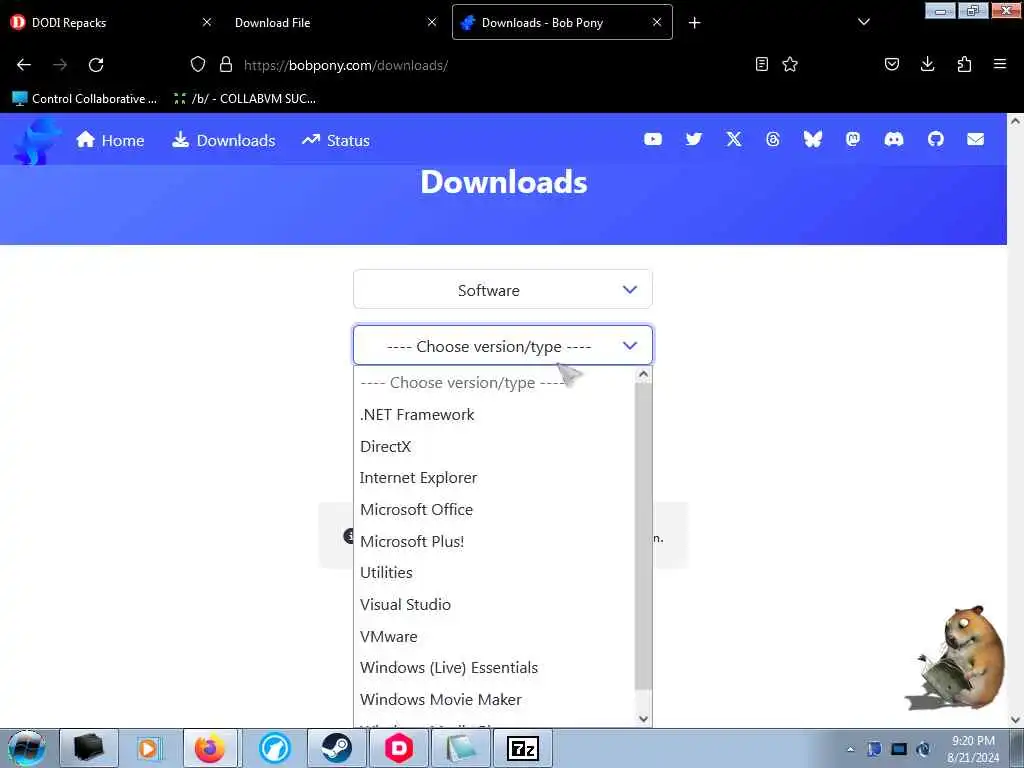The height and width of the screenshot is (768, 1024).
Task: Launch Firefox from the taskbar
Action: (x=210, y=748)
